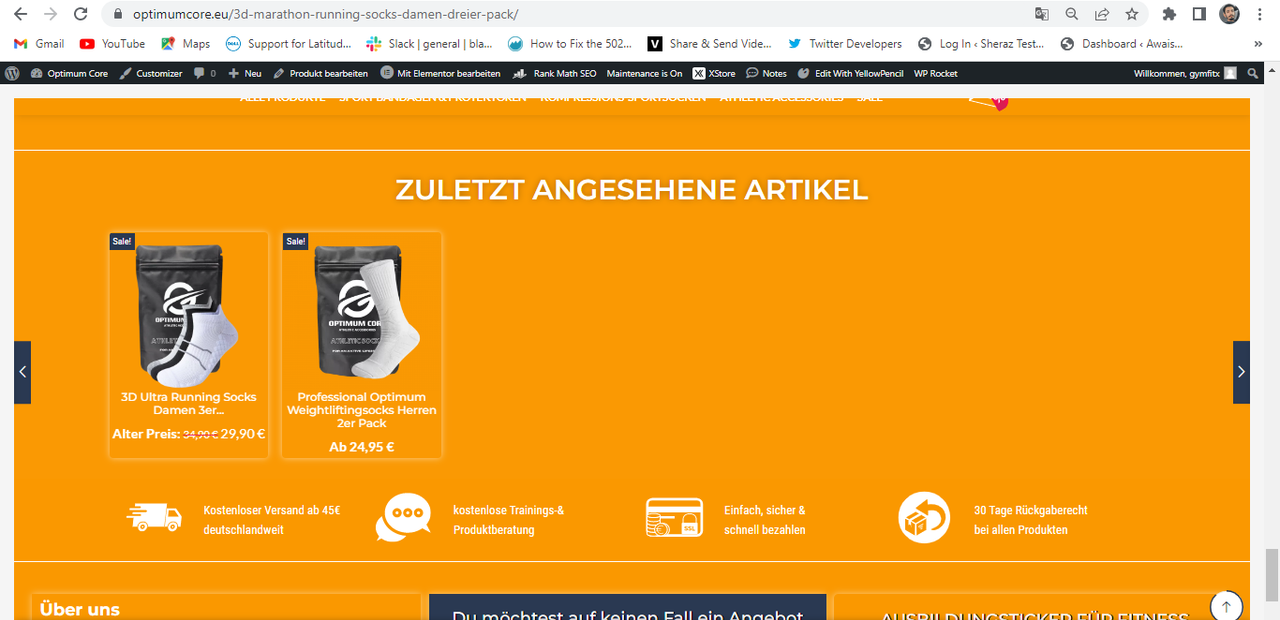1280x620 pixels.
Task: Open the Log In Sheraz Test bookmark
Action: tap(981, 44)
